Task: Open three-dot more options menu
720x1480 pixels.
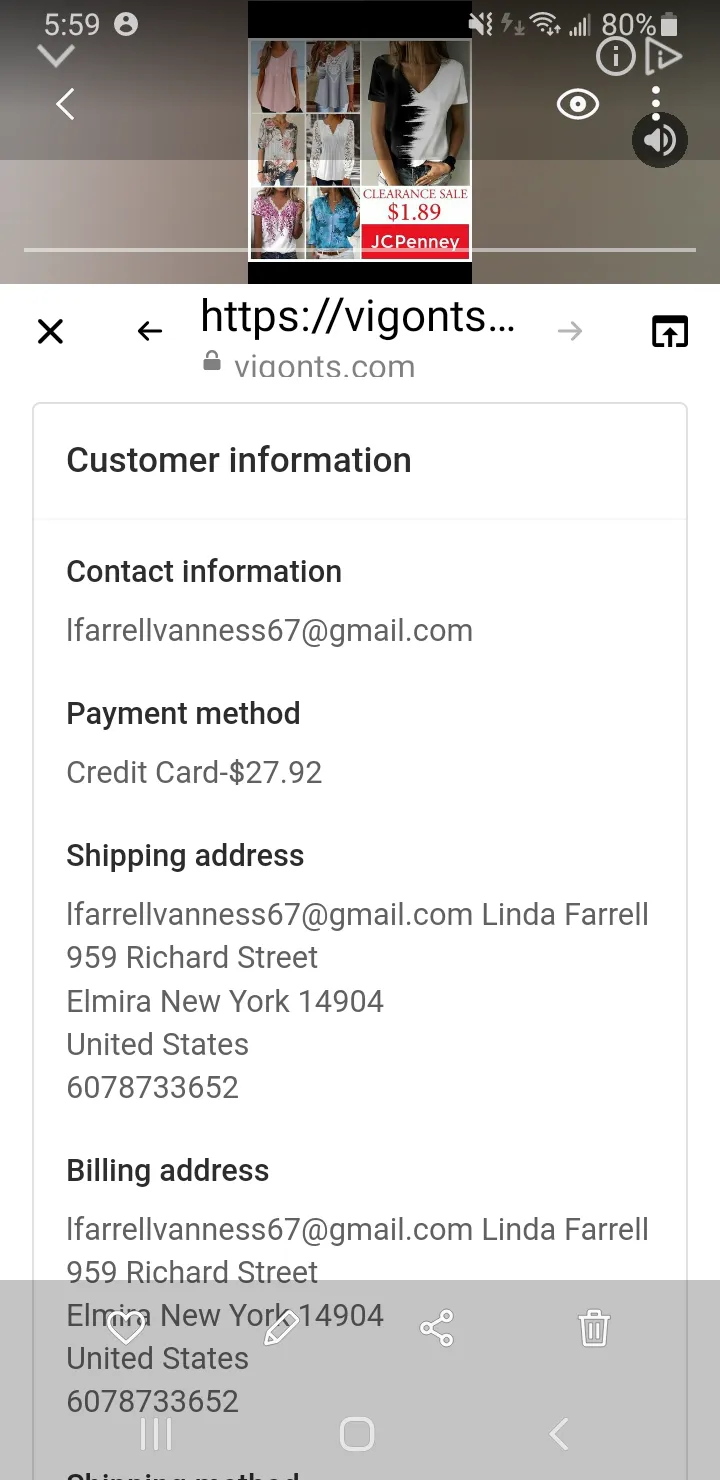Action: (656, 103)
